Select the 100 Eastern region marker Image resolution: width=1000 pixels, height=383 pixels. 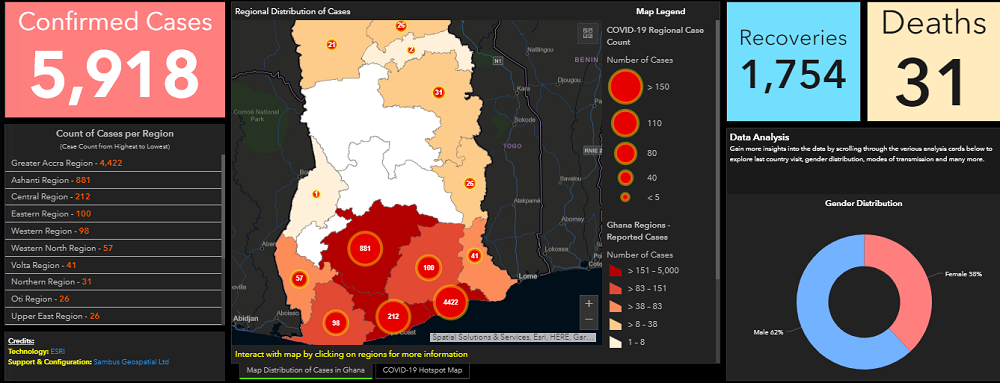point(429,268)
